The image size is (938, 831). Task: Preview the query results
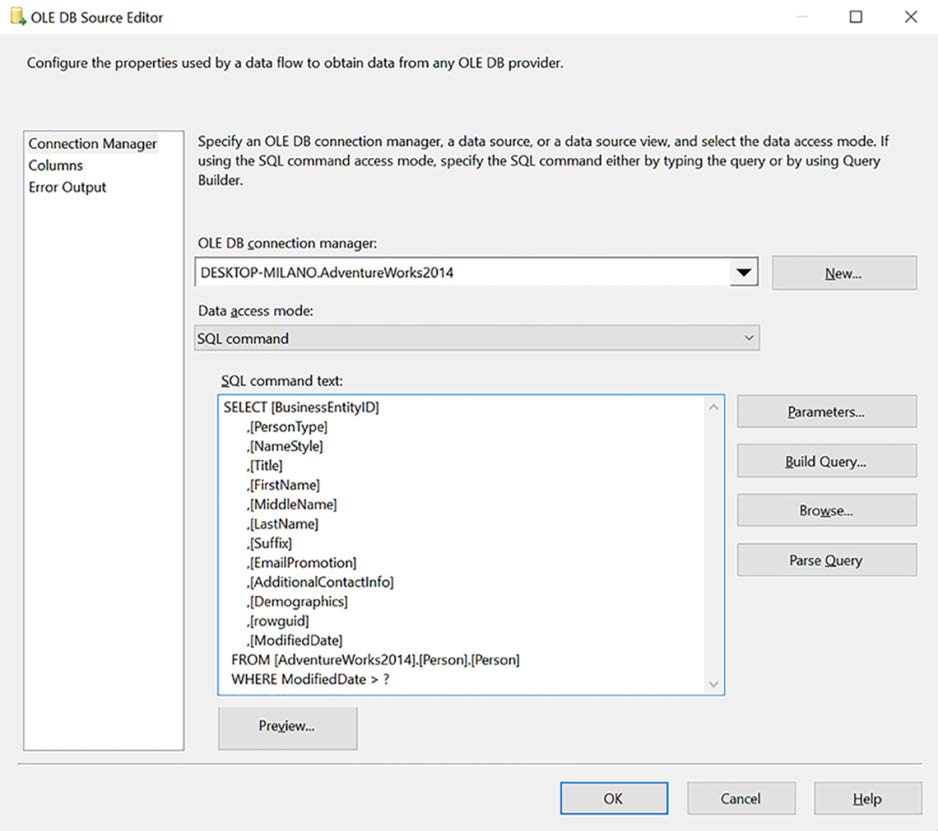coord(287,728)
